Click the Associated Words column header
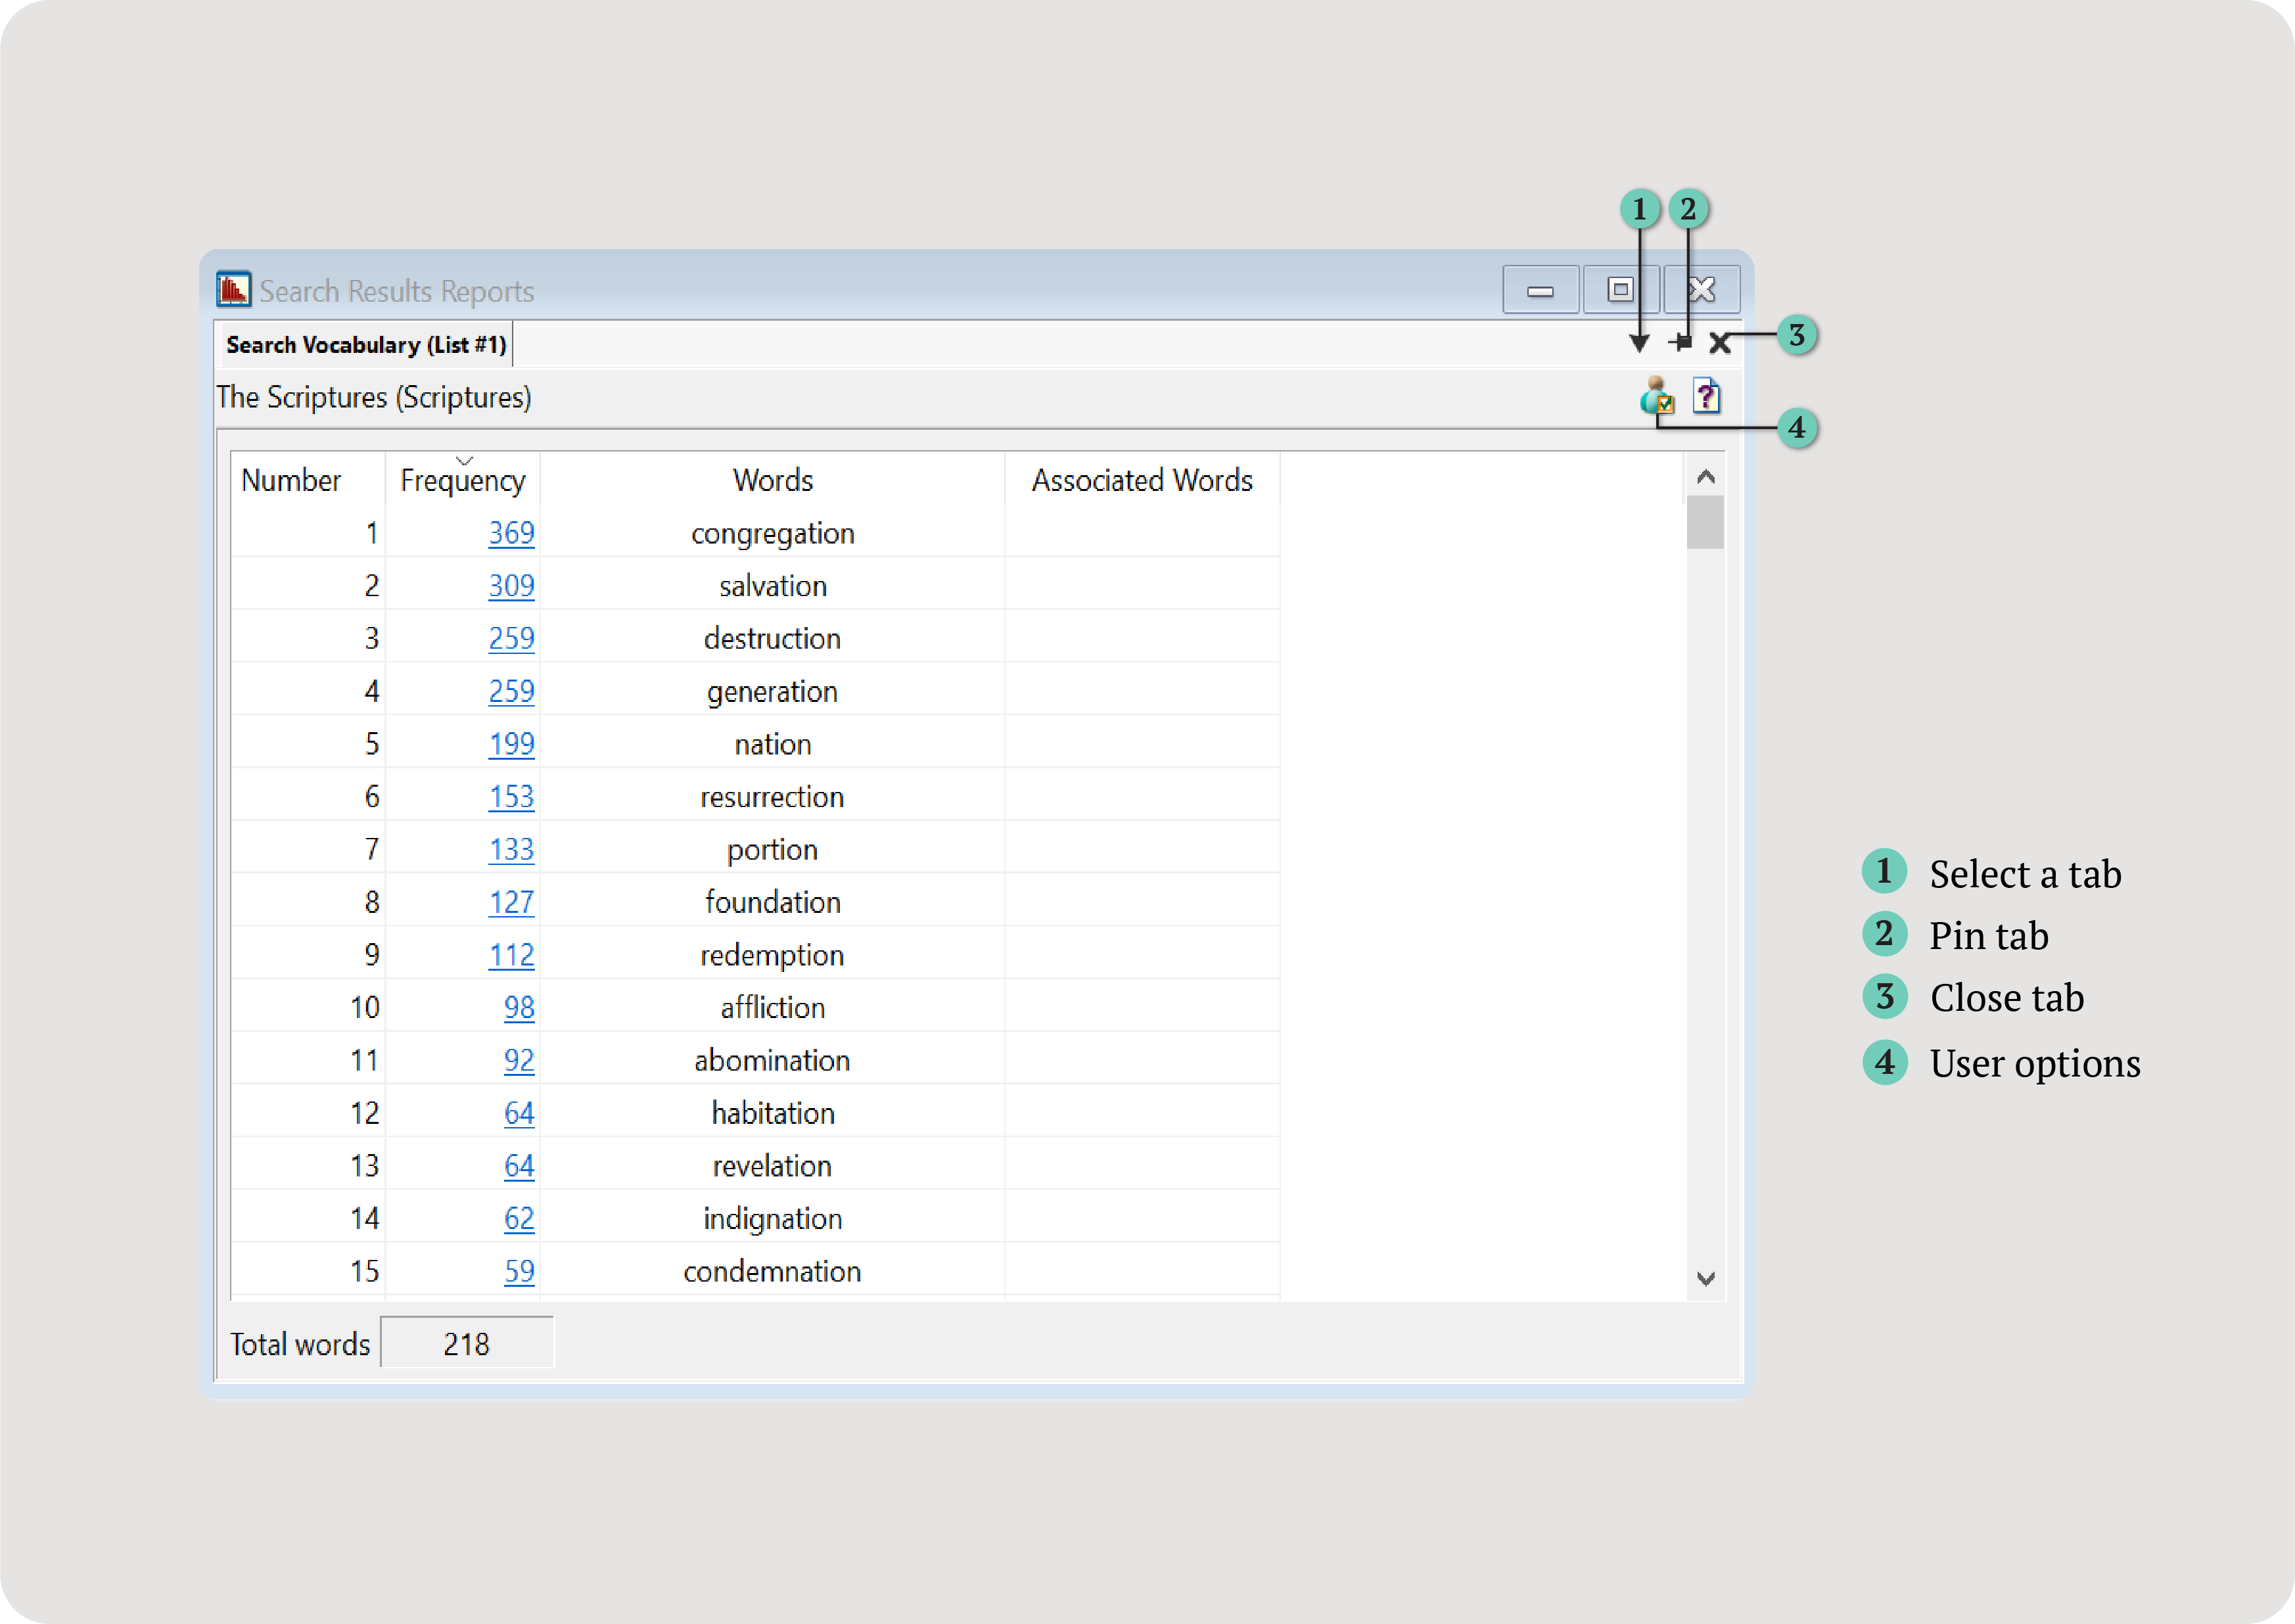Viewport: 2295px width, 1624px height. click(x=1141, y=481)
